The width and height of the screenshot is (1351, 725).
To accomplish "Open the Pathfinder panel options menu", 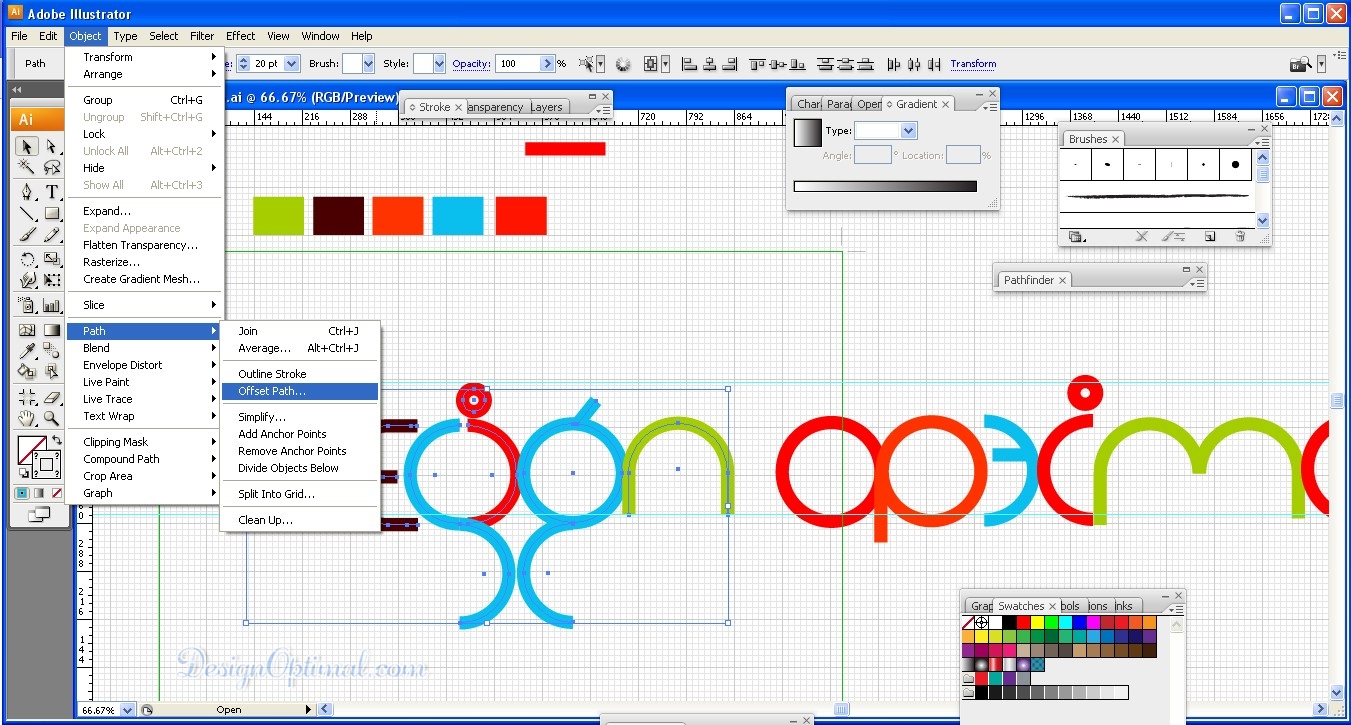I will click(x=1199, y=284).
